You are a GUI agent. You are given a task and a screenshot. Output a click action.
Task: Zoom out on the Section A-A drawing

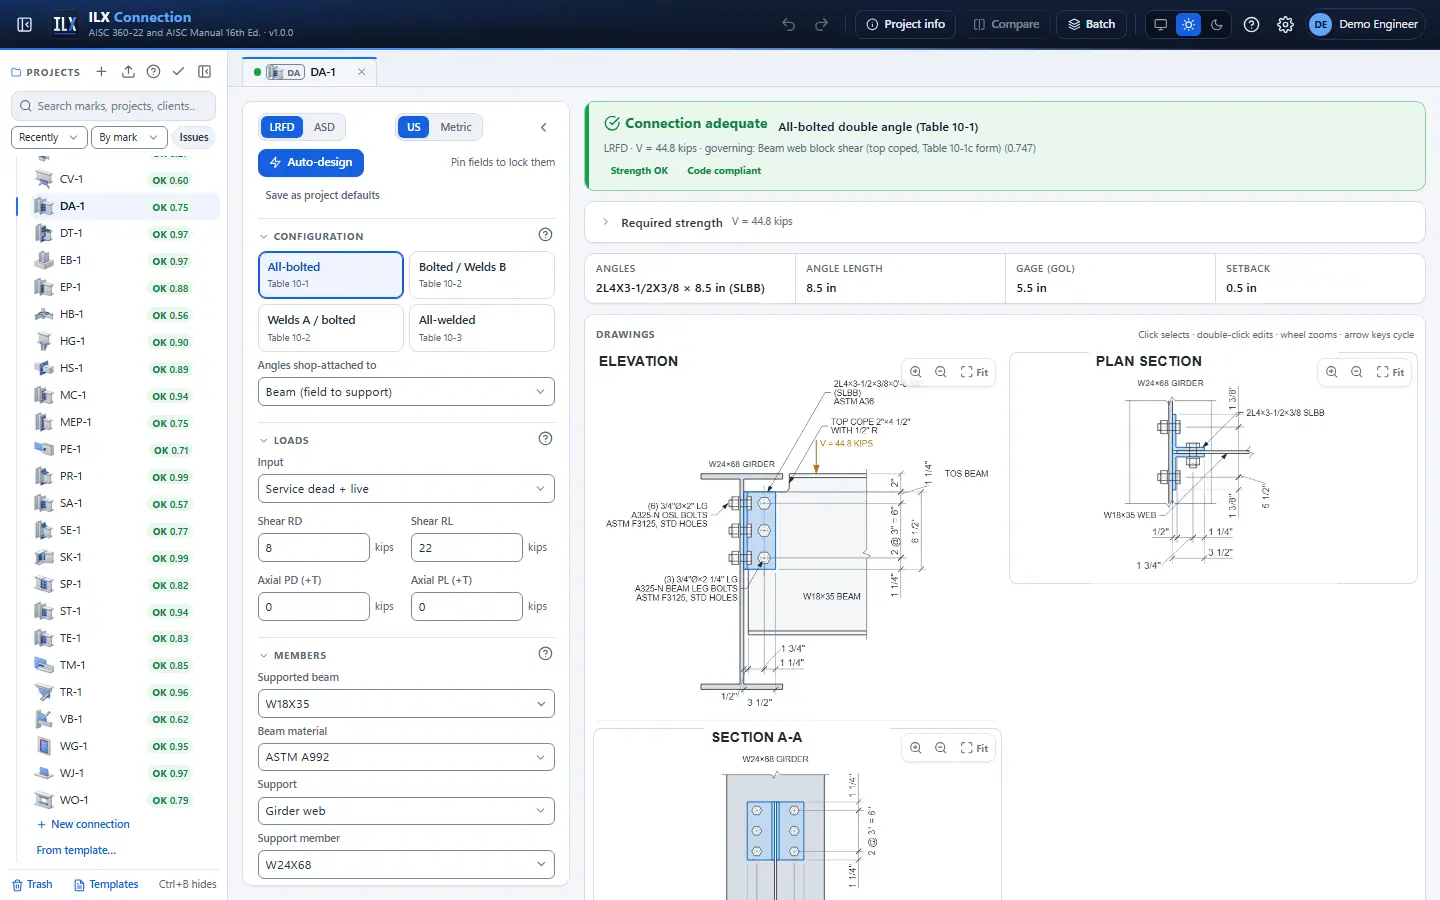[941, 748]
